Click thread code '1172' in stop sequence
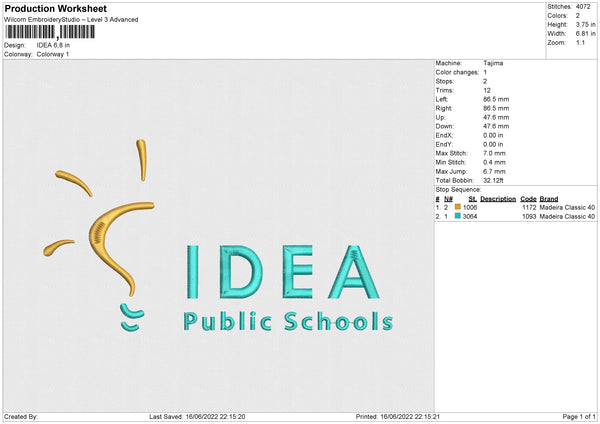 coord(529,207)
